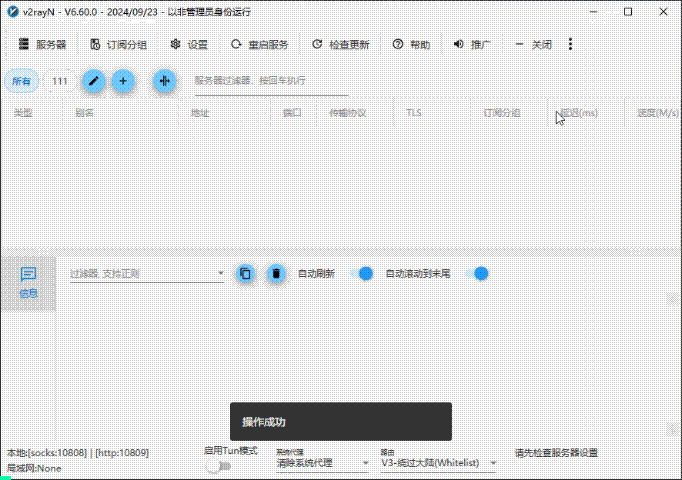Focus the server filter input field
Screen dimensions: 682x480
[x=271, y=81]
